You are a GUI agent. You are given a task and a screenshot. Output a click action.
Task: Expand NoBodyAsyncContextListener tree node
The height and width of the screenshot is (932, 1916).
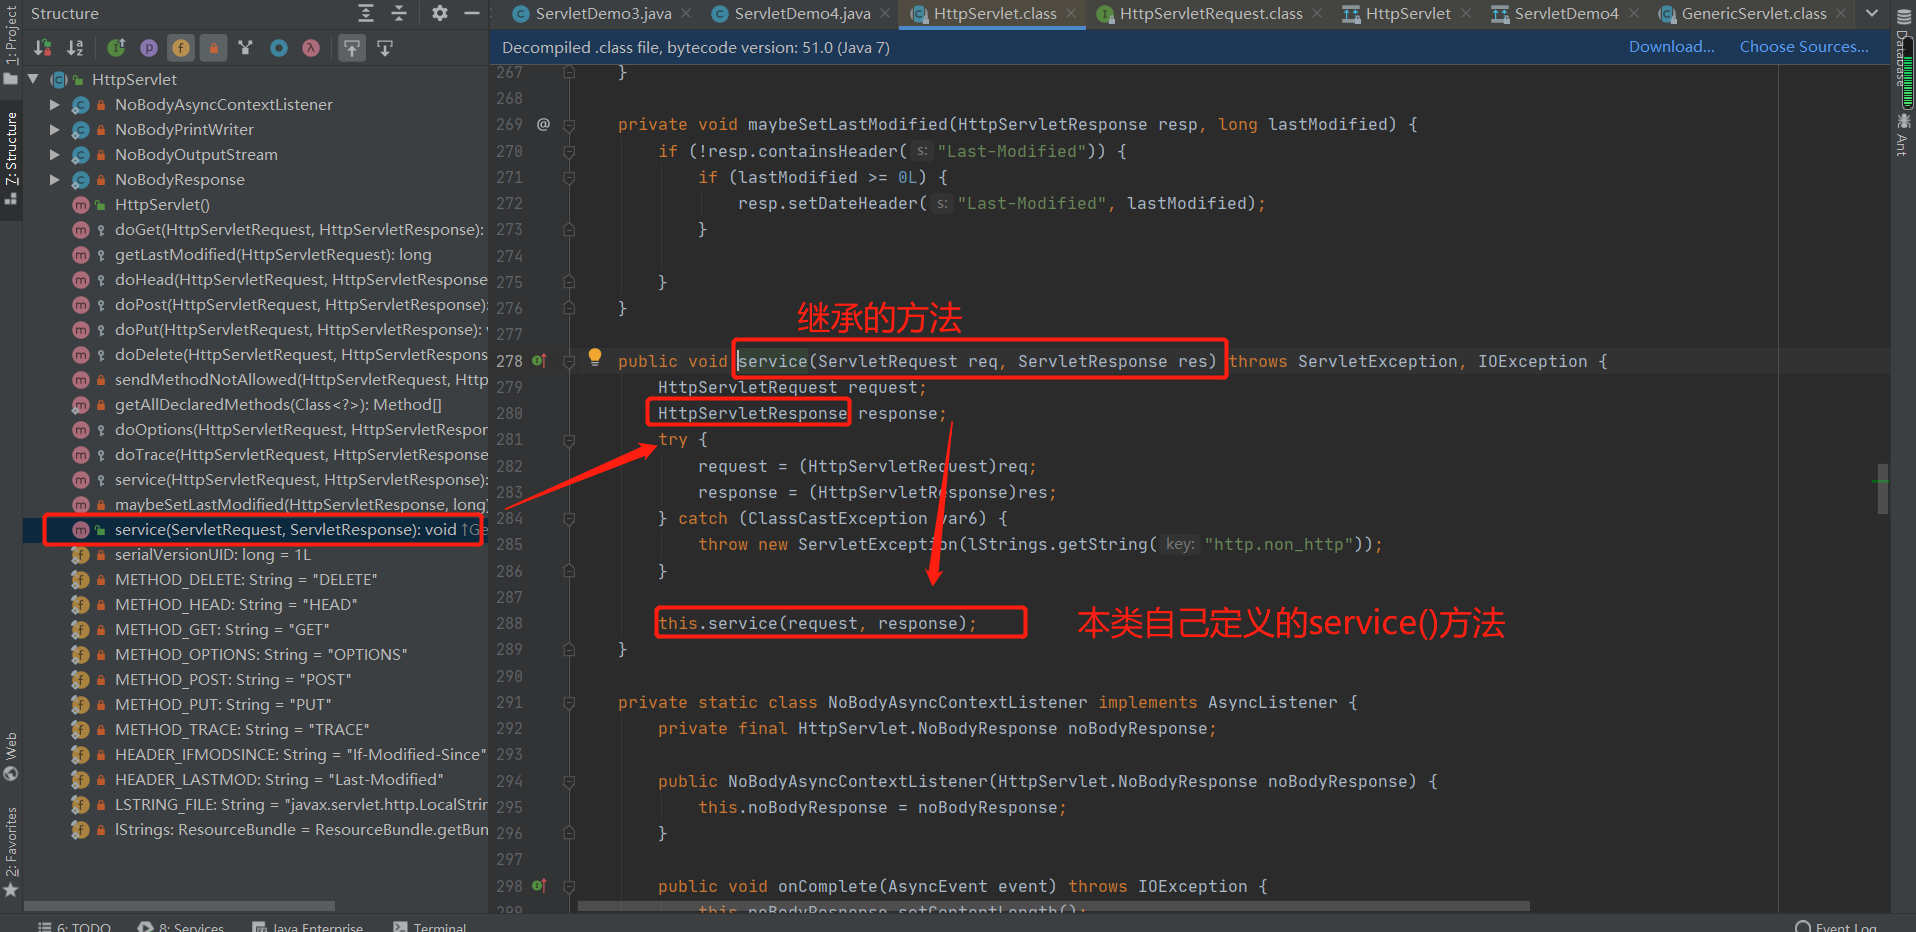coord(55,104)
